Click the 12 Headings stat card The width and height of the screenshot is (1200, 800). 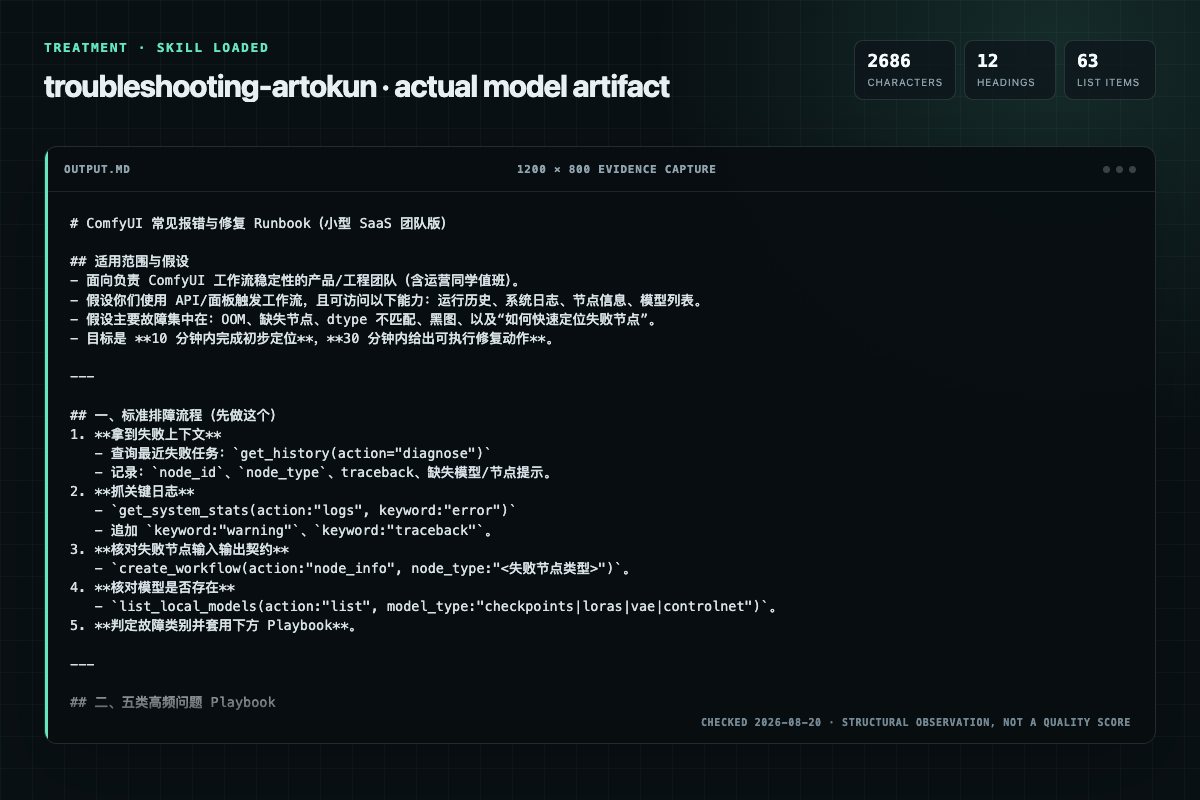pyautogui.click(x=1009, y=70)
